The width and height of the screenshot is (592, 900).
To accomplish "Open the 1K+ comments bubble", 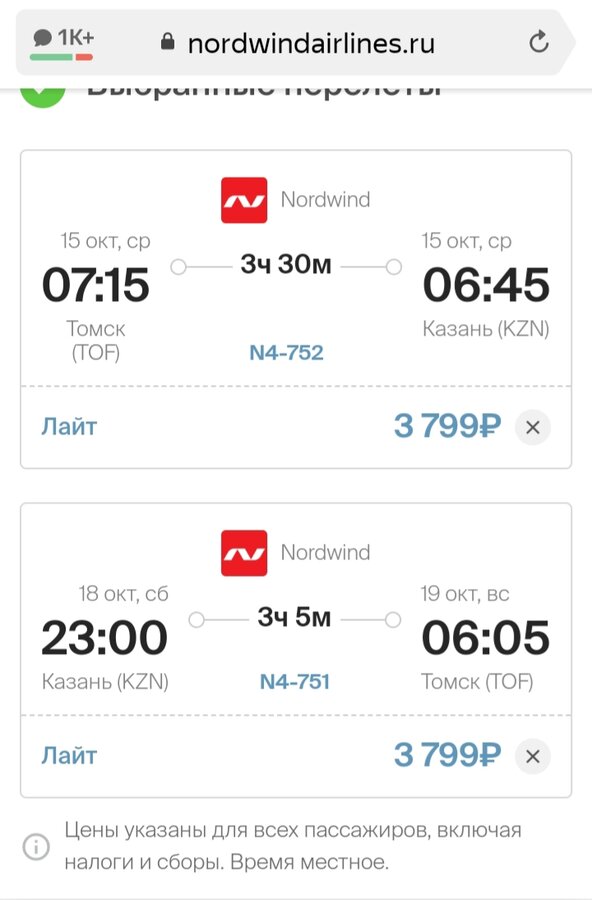I will pyautogui.click(x=63, y=42).
